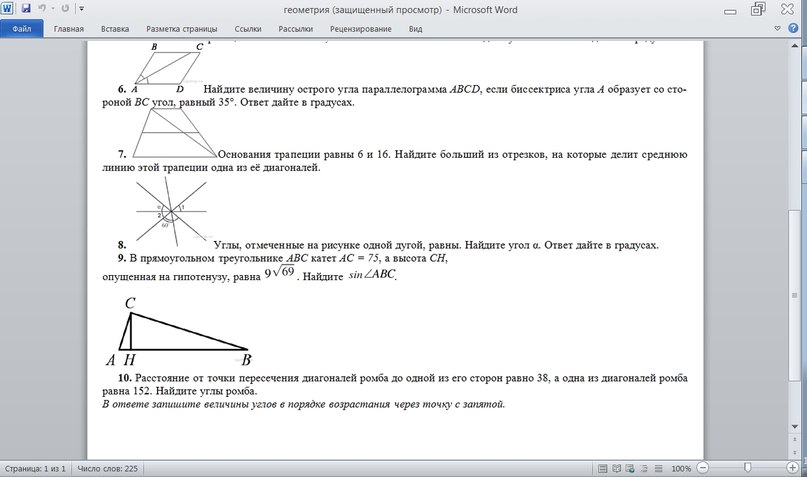This screenshot has height=477, width=807.
Task: Go to next page with double-down arrow
Action: point(794,453)
